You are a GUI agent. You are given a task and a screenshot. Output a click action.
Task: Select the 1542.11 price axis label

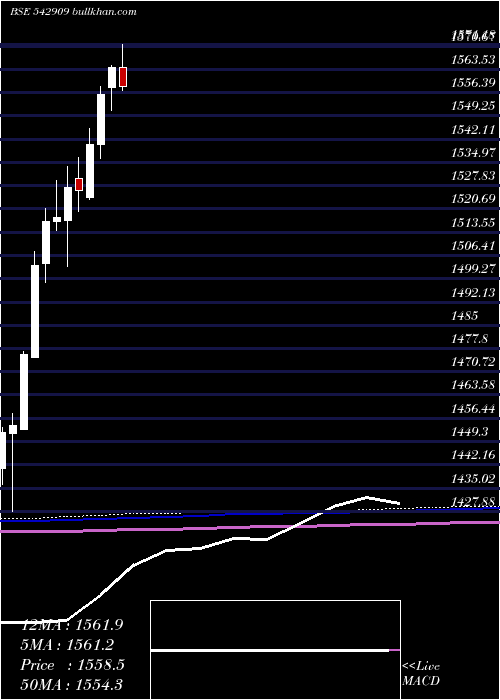coord(473,129)
